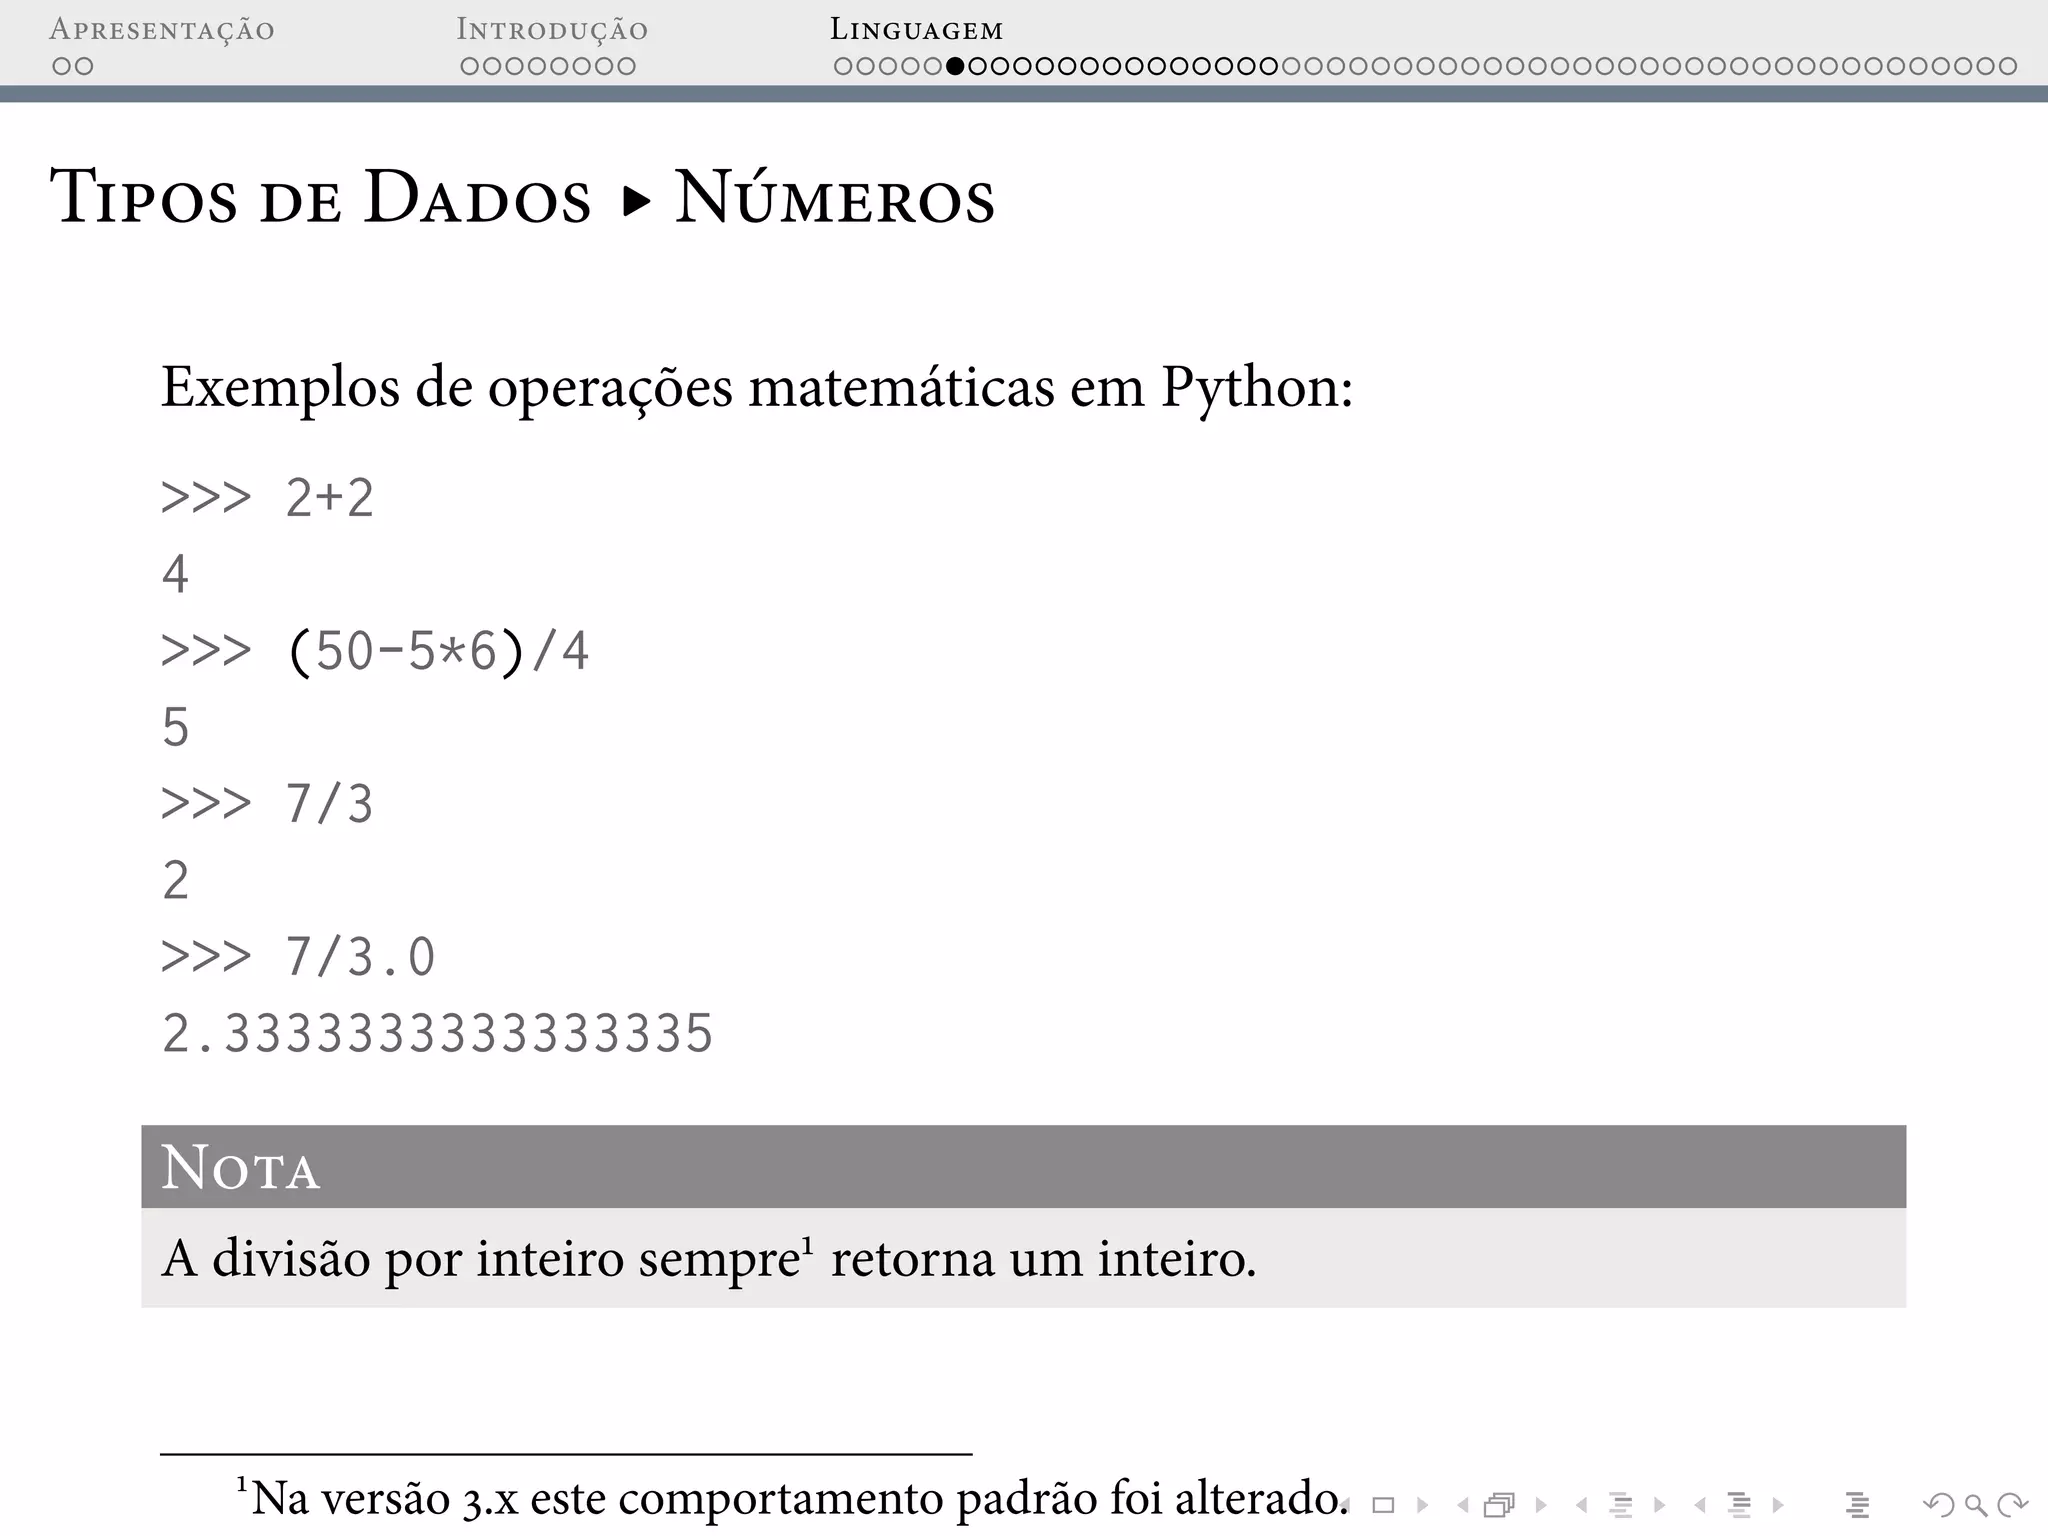This screenshot has width=2048, height=1536.
Task: Open the Apresentação section
Action: tap(162, 29)
